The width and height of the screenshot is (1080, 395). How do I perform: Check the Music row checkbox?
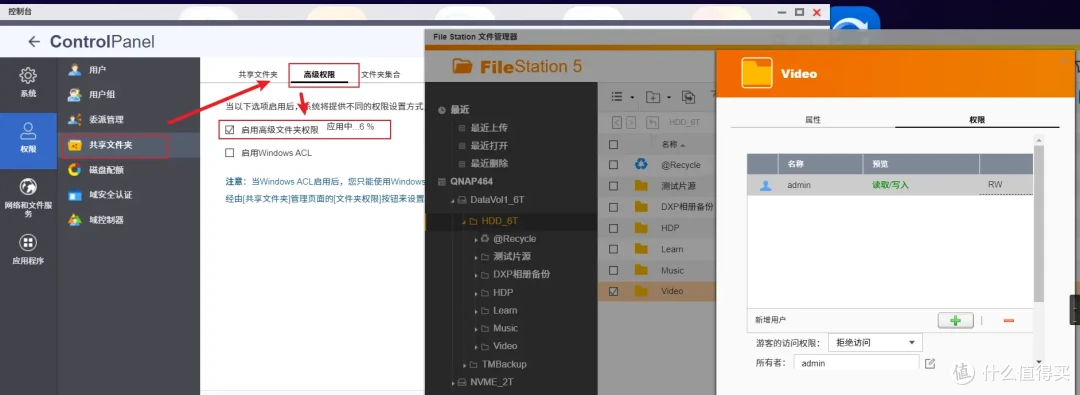click(x=614, y=270)
